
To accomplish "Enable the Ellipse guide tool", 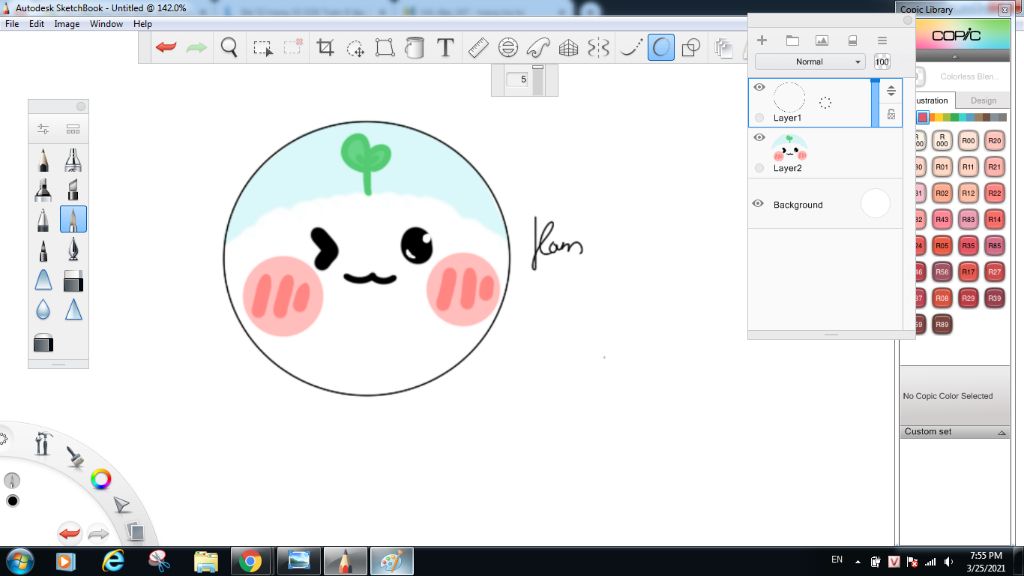I will 508,47.
